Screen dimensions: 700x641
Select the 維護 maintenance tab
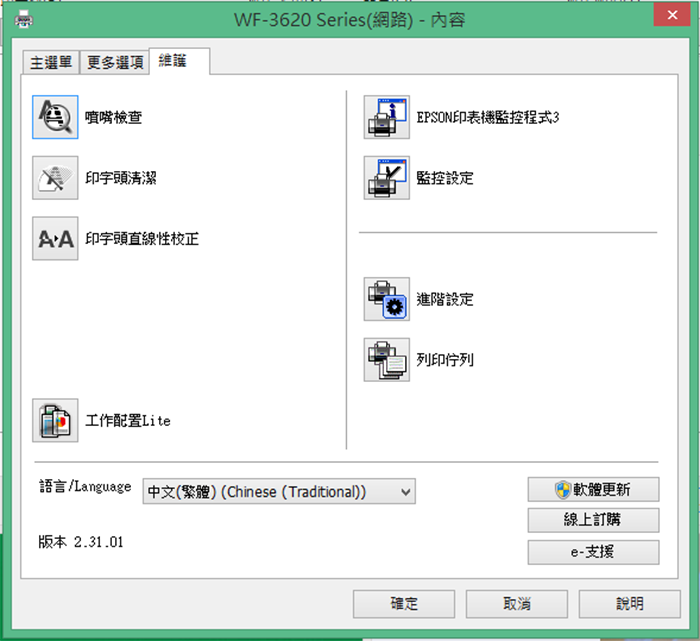tap(179, 61)
